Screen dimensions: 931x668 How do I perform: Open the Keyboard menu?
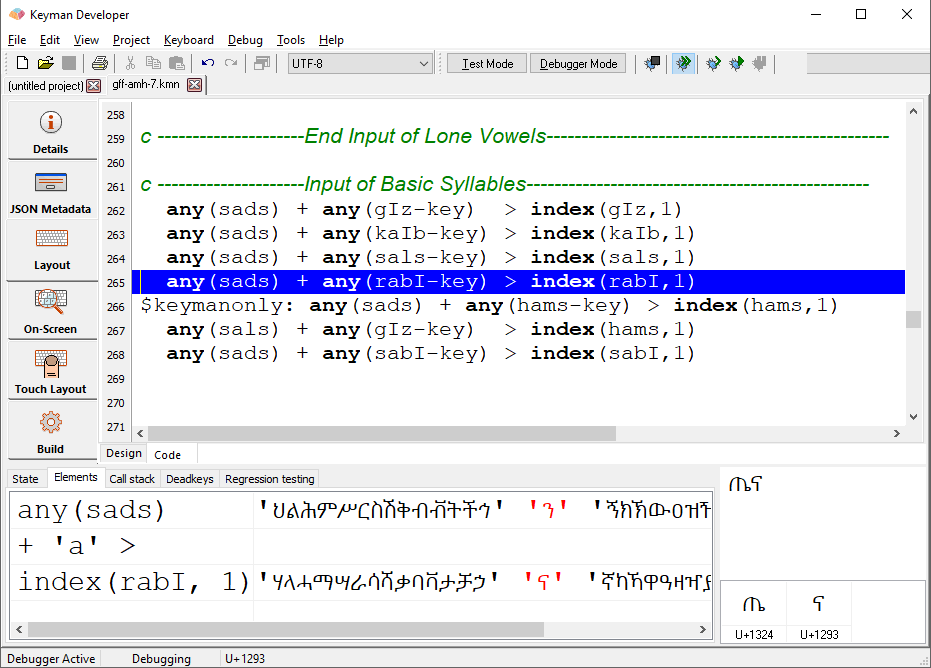pos(189,40)
